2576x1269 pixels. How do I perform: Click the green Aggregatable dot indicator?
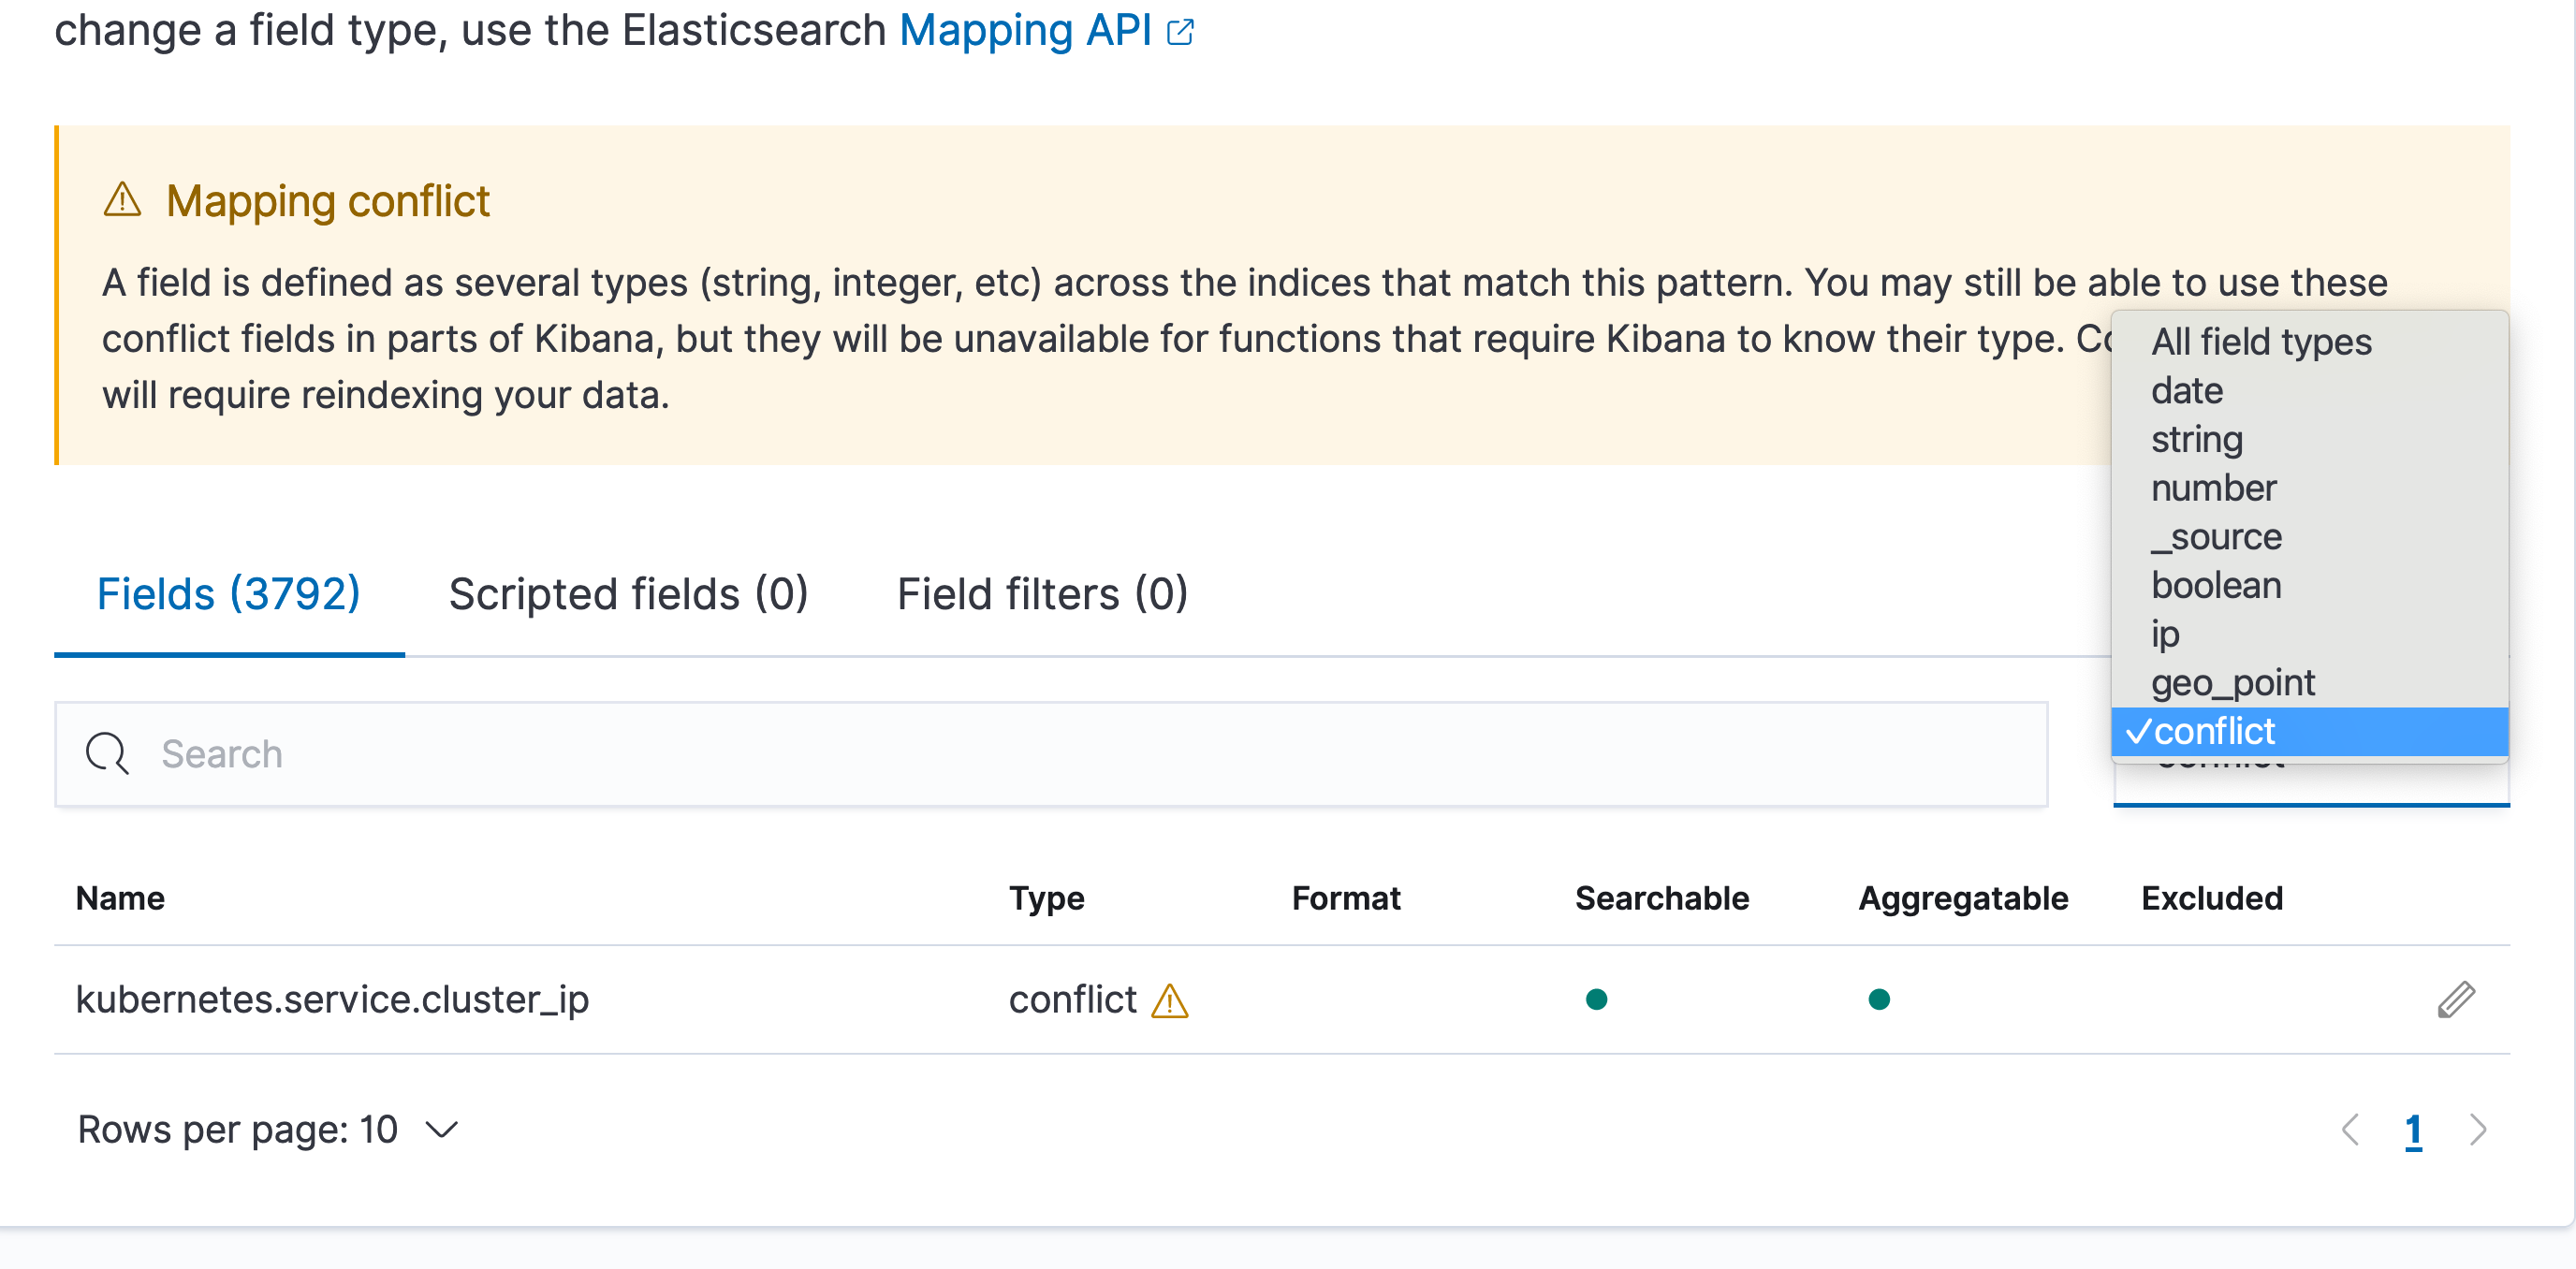pyautogui.click(x=1879, y=999)
